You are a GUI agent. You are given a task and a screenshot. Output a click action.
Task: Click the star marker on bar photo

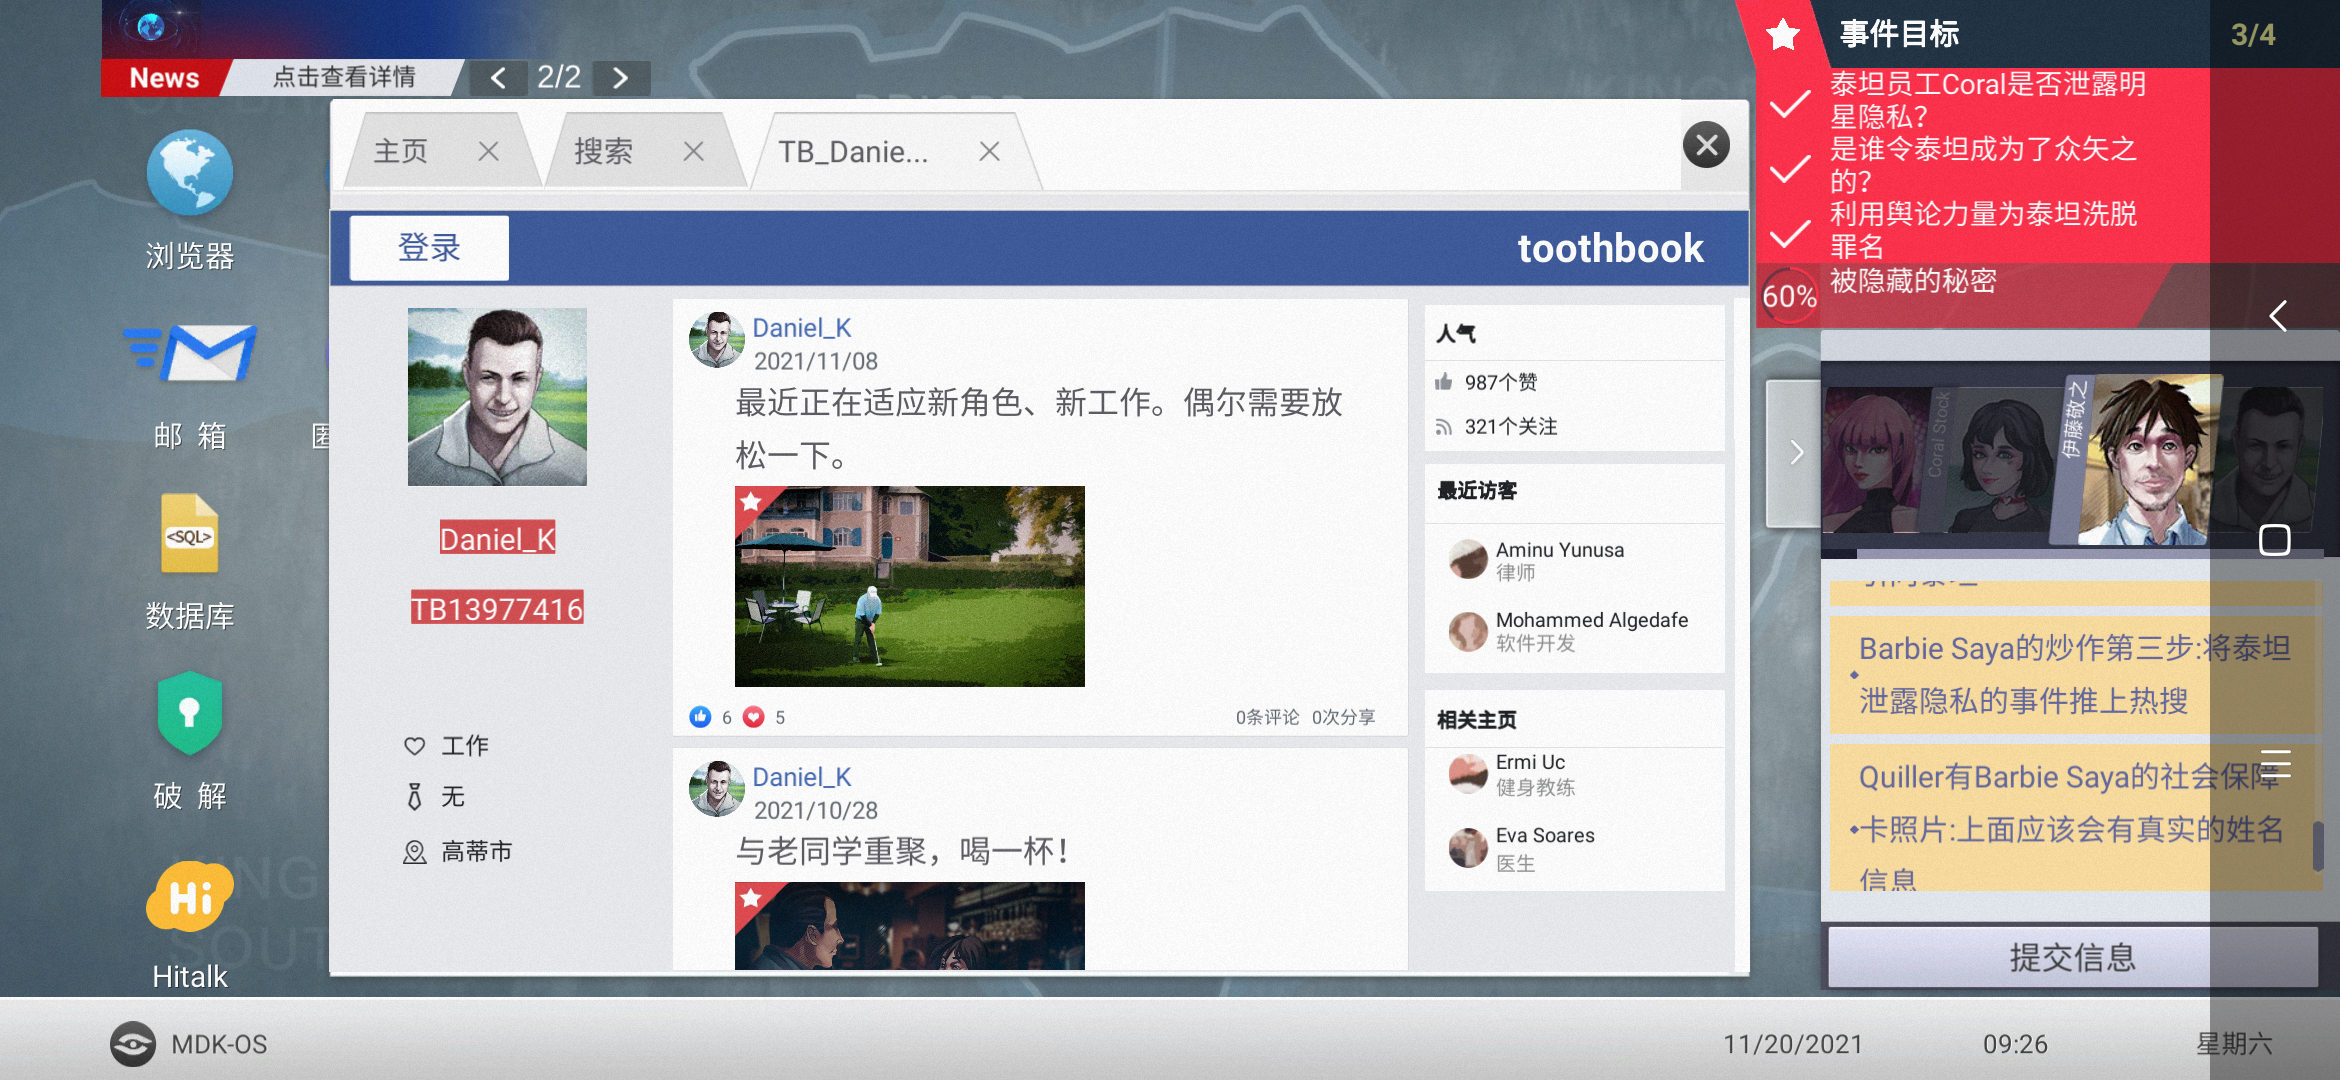[x=751, y=897]
